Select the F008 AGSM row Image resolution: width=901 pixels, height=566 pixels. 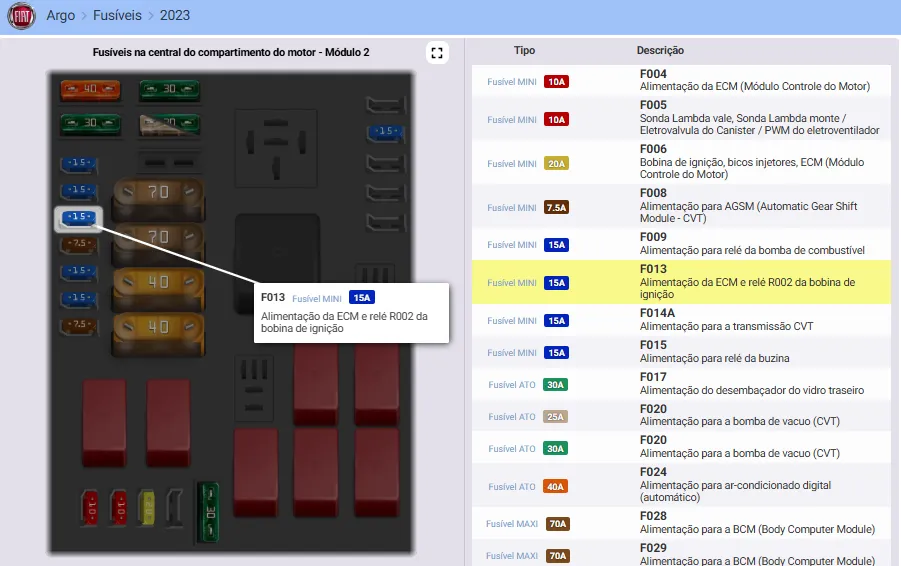(681, 206)
